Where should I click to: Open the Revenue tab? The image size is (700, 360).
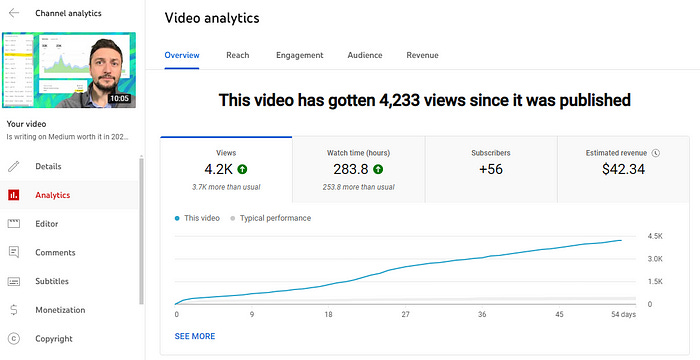click(422, 55)
